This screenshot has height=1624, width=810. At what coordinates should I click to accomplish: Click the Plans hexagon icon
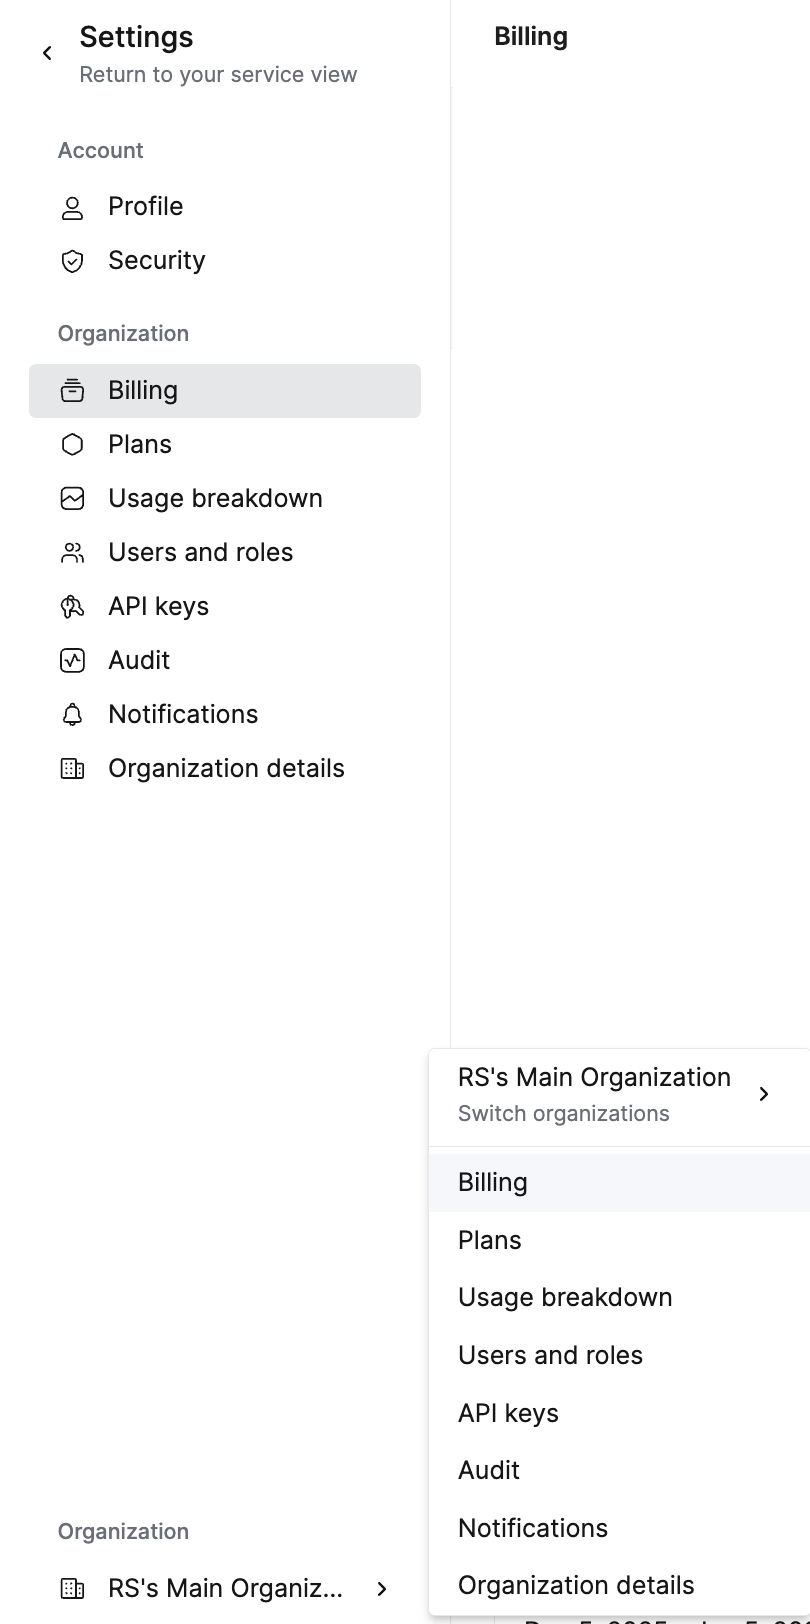[72, 445]
